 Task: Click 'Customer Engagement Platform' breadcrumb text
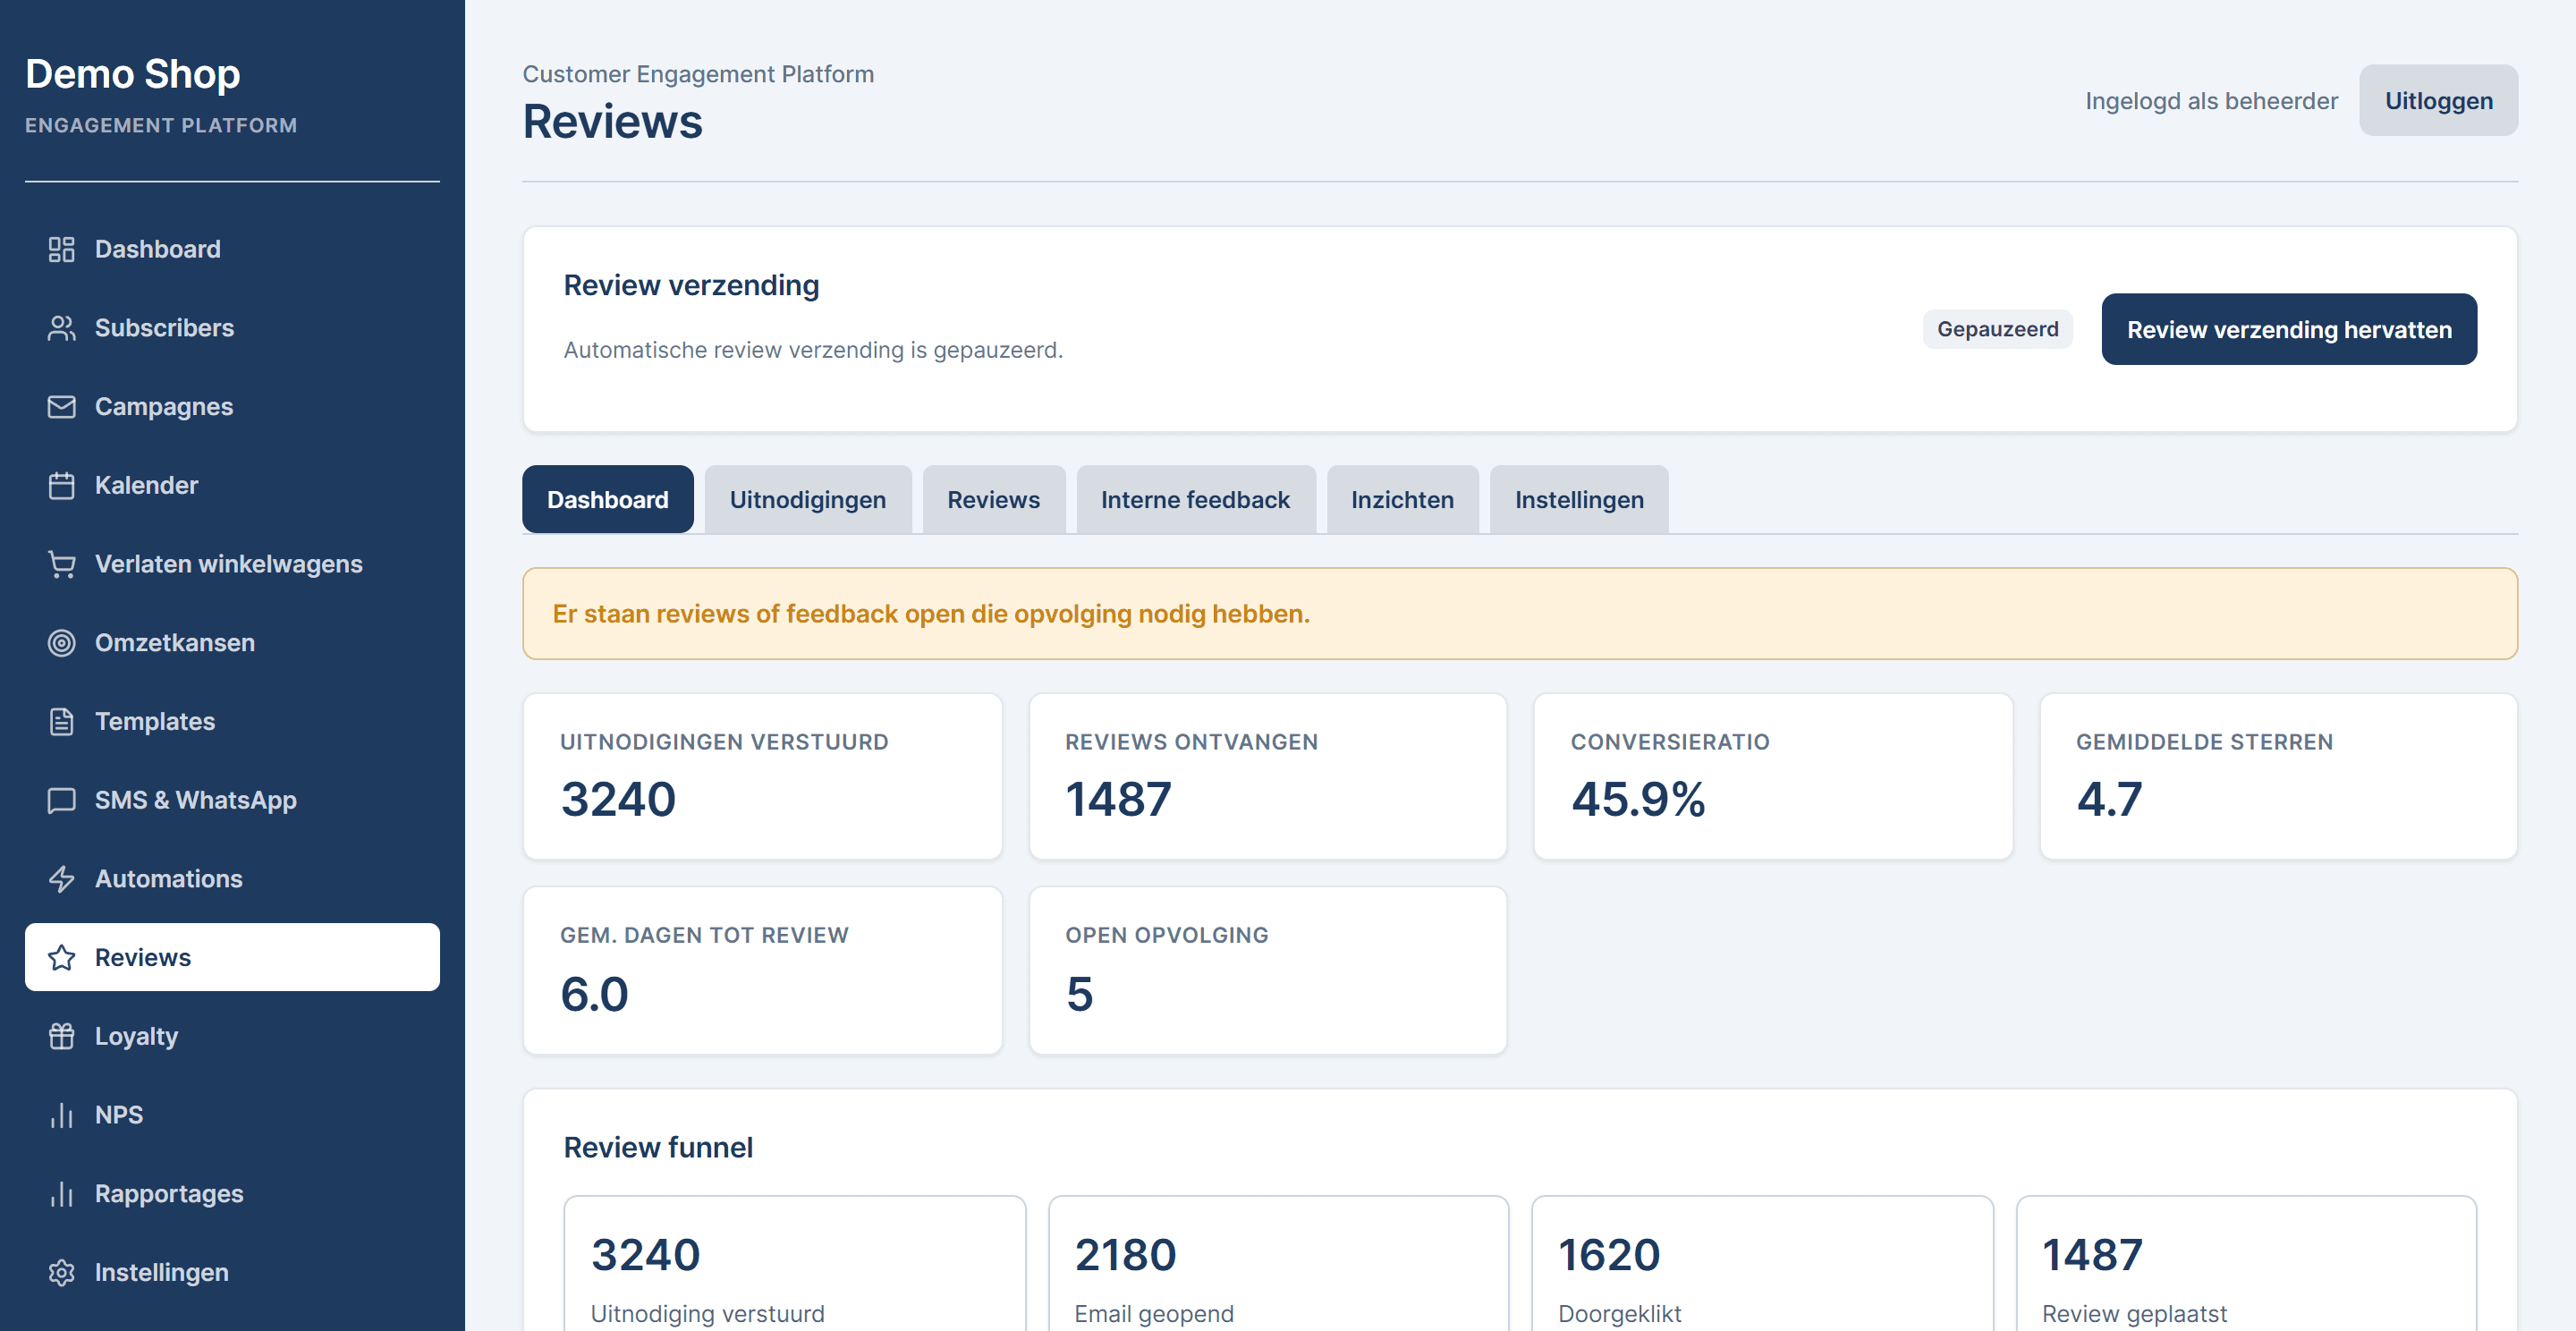pyautogui.click(x=698, y=74)
